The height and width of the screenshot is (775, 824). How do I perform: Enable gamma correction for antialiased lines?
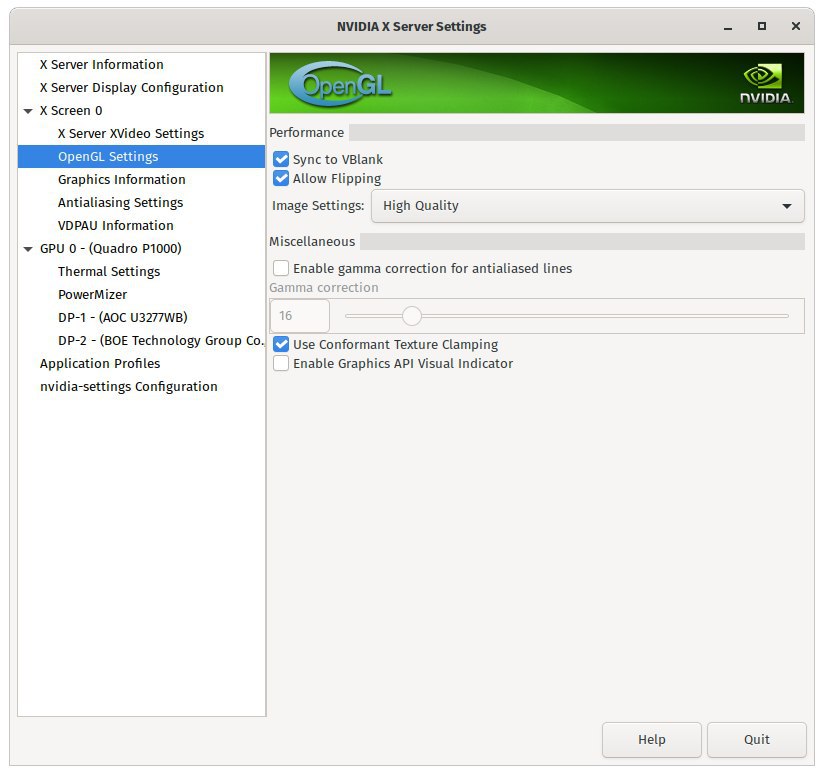[x=281, y=268]
